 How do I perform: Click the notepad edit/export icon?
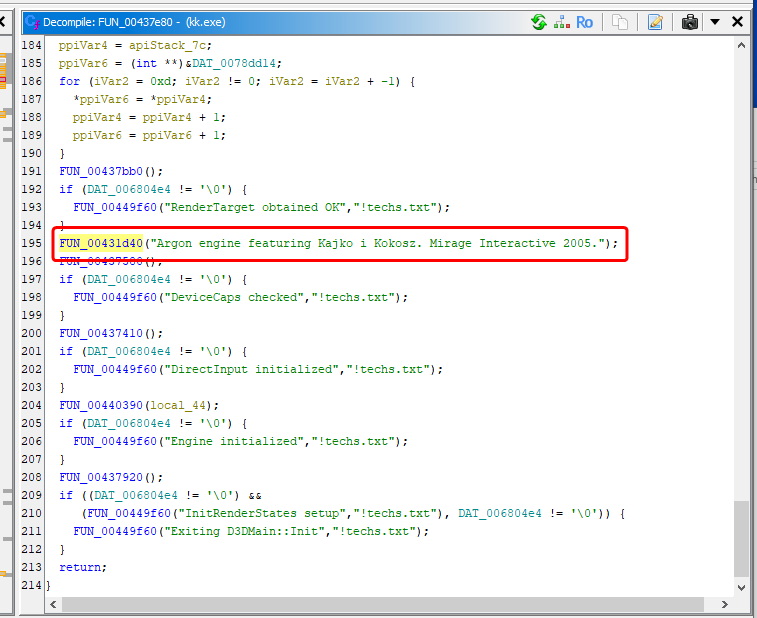[655, 22]
